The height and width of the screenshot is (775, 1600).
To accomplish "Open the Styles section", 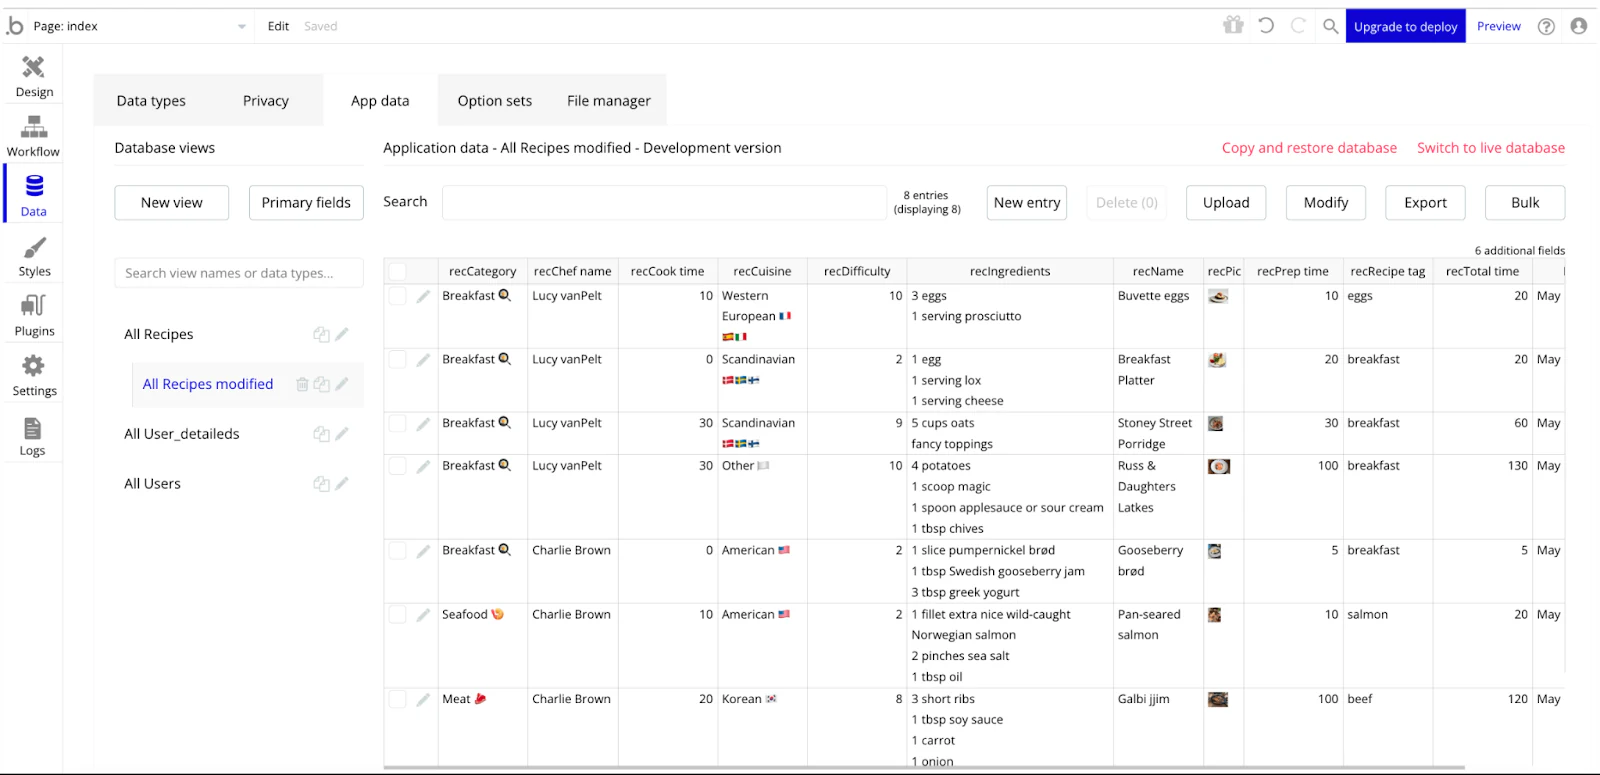I will click(34, 256).
